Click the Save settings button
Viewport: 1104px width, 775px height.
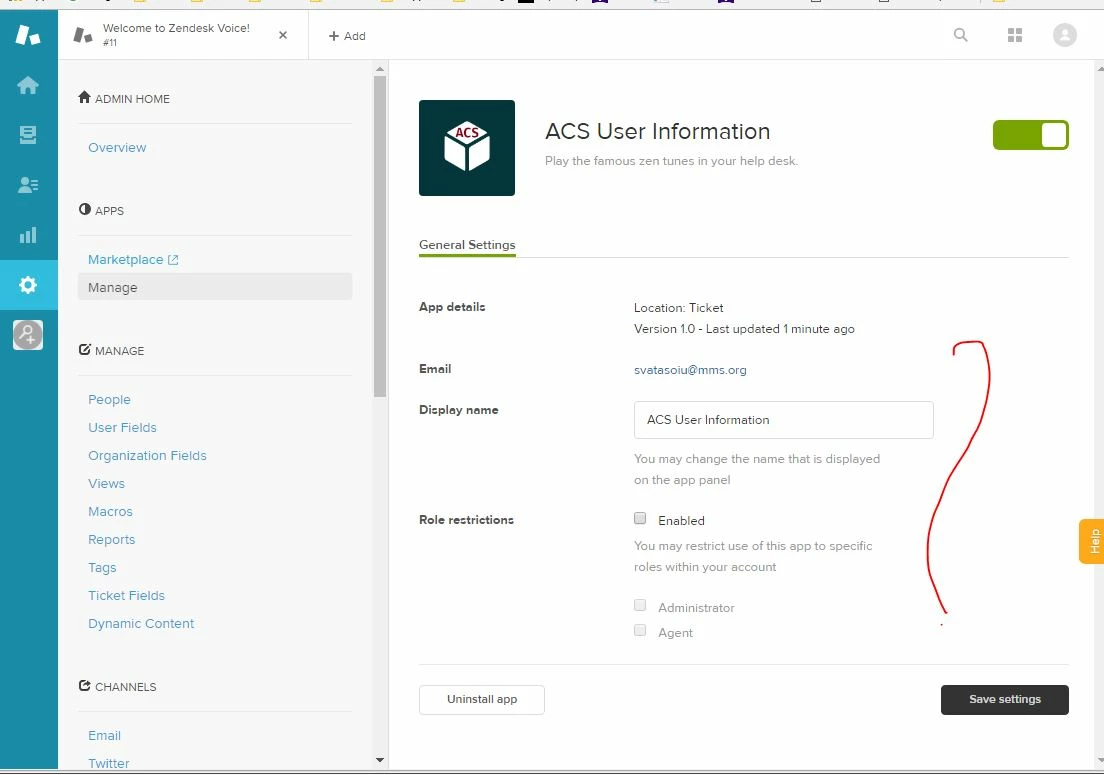1005,700
